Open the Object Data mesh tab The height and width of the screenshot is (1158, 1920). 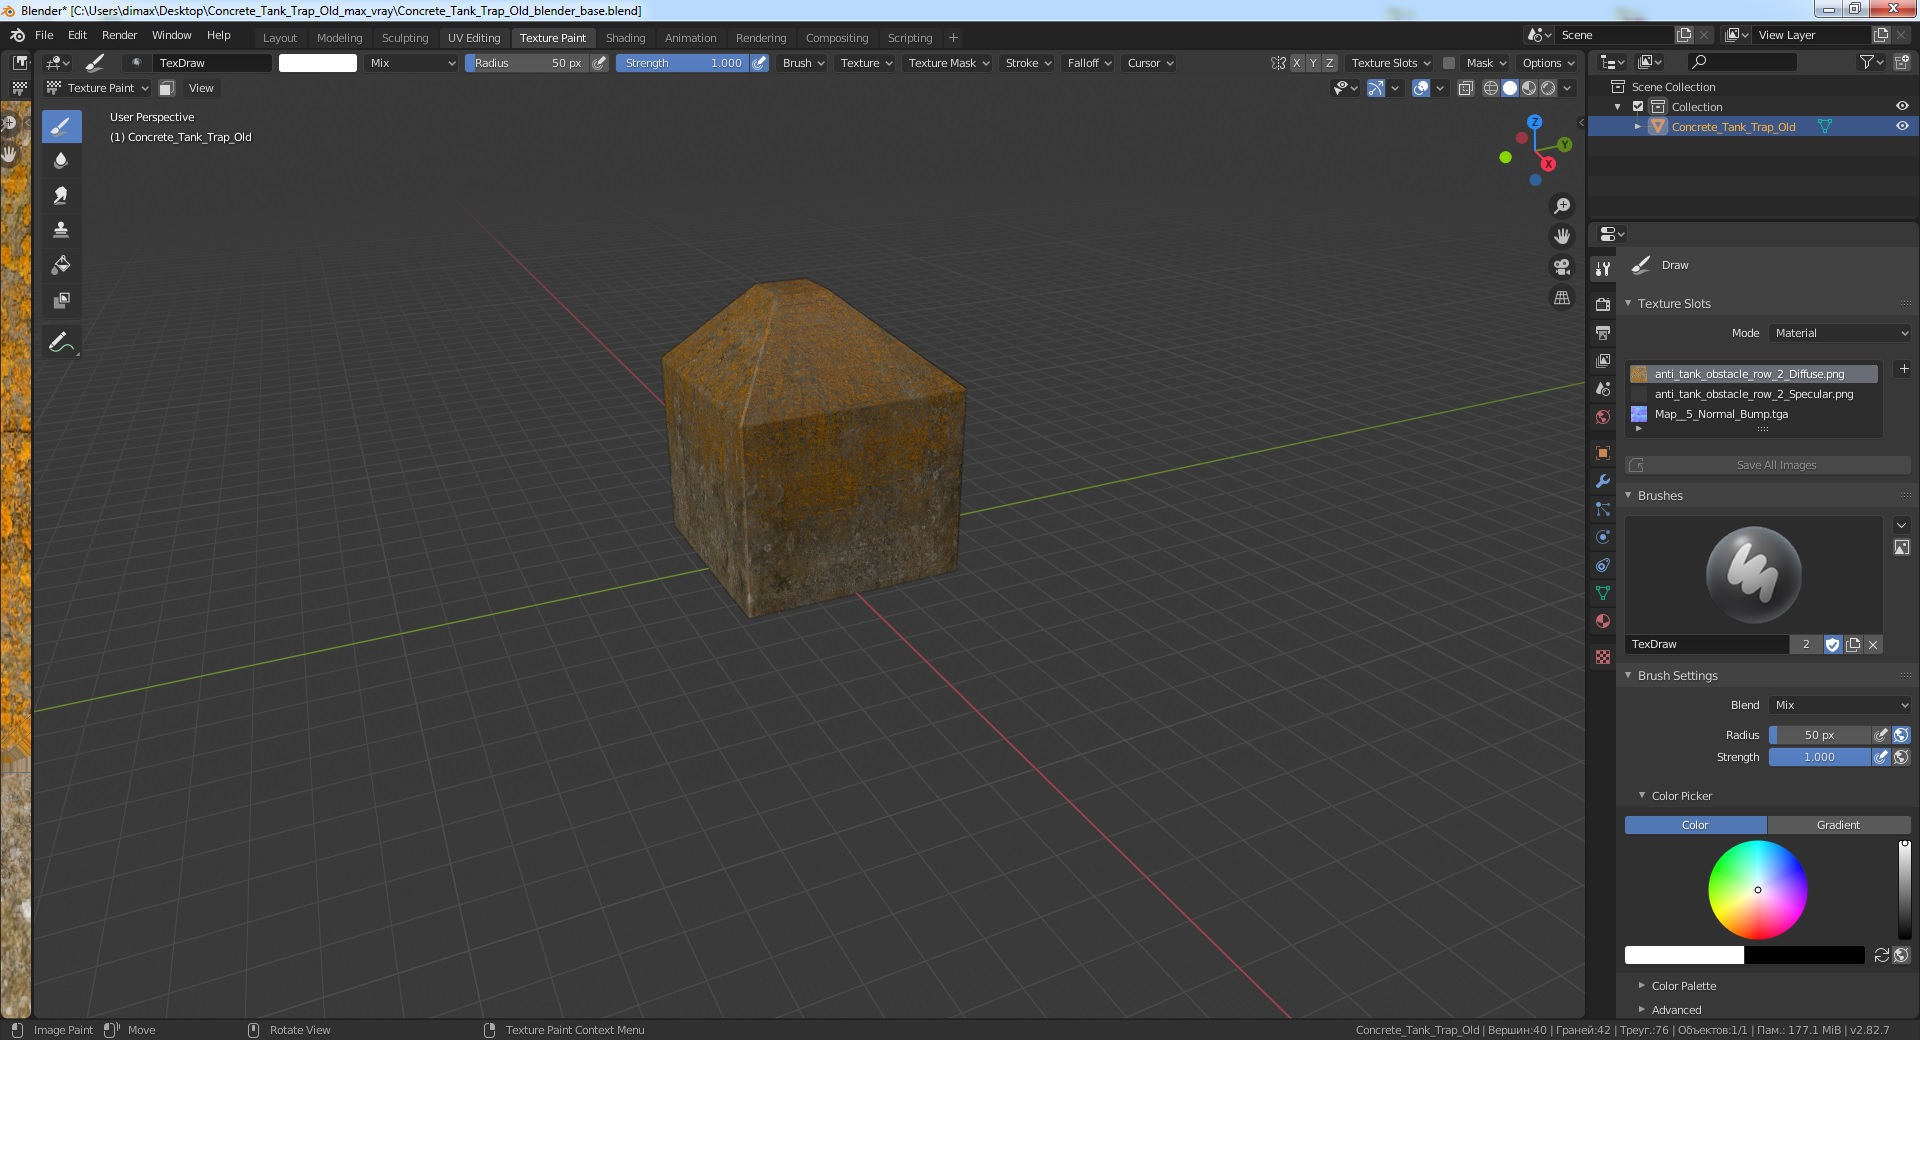(1603, 593)
